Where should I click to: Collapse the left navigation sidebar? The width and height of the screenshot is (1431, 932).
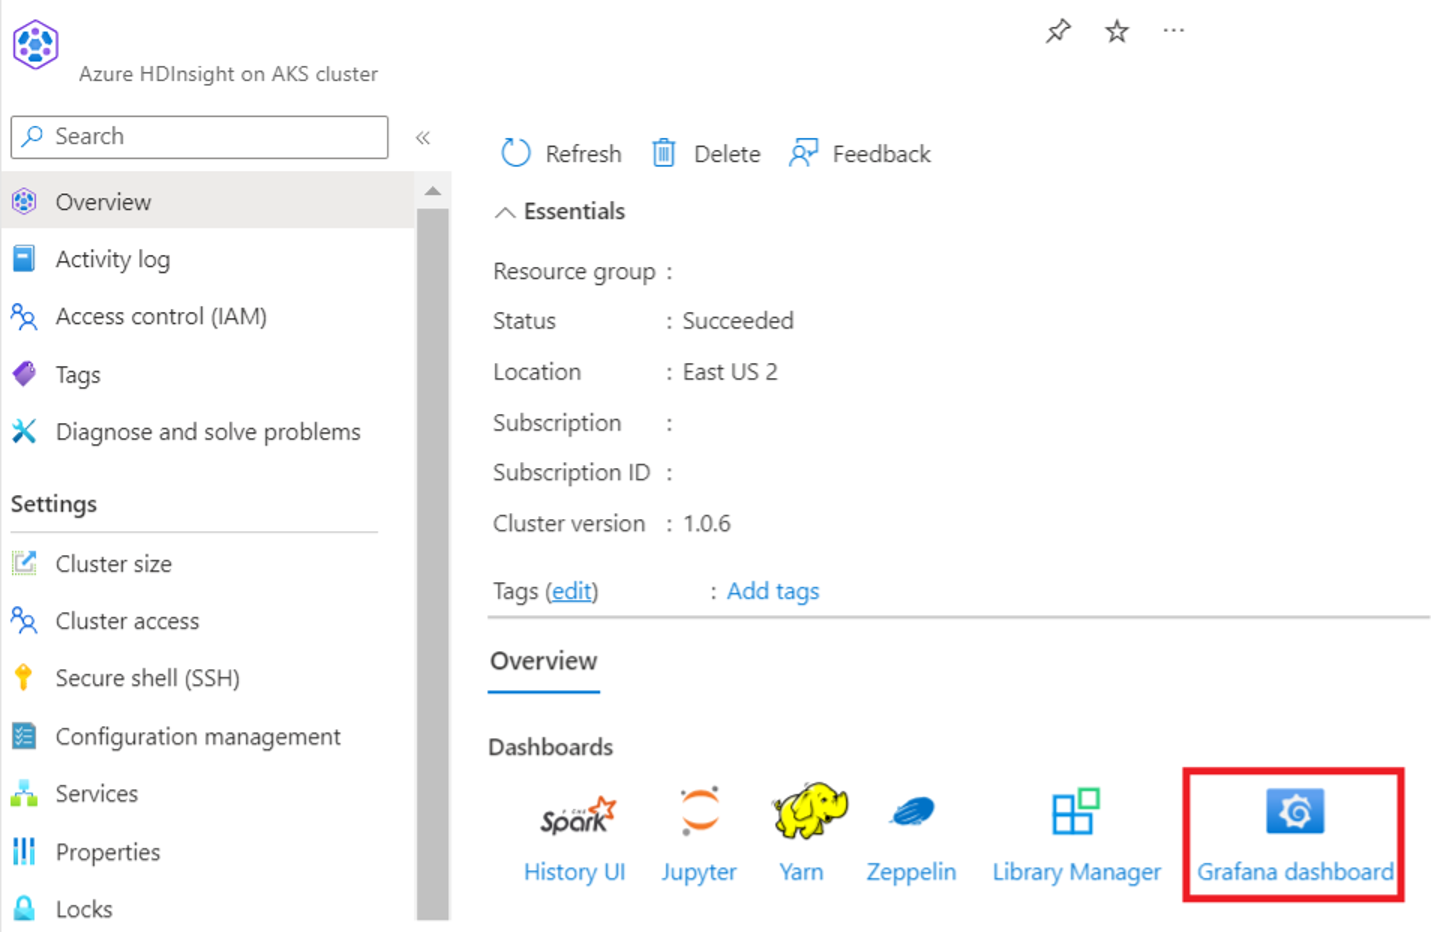click(423, 138)
